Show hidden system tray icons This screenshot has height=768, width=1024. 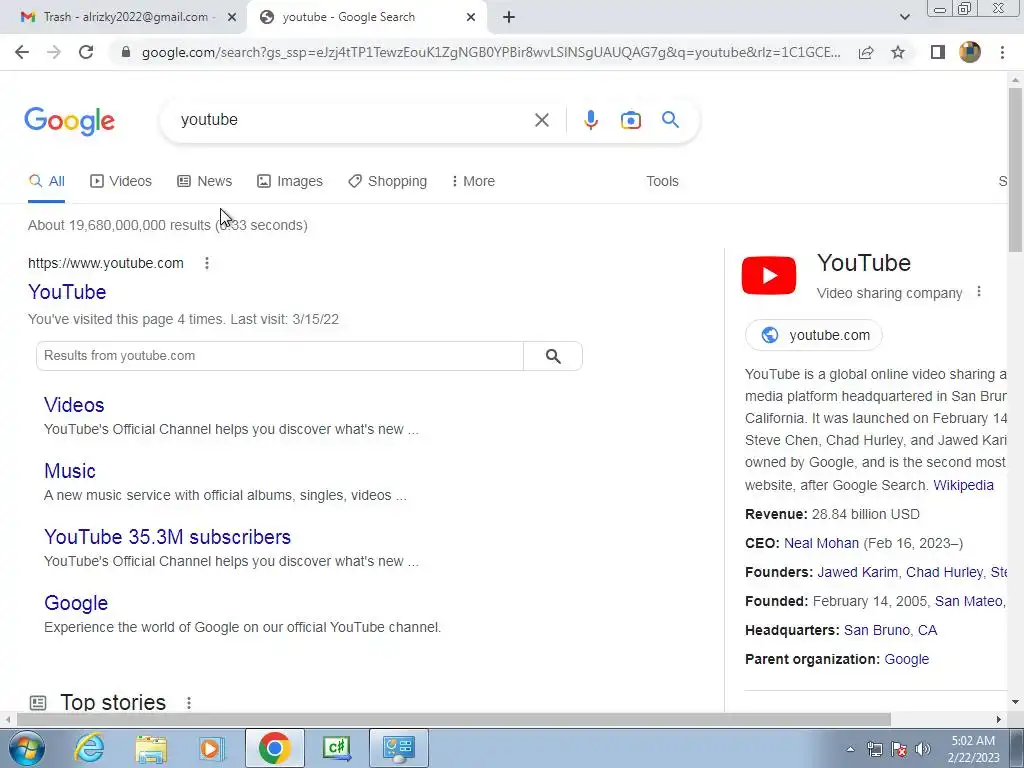850,749
